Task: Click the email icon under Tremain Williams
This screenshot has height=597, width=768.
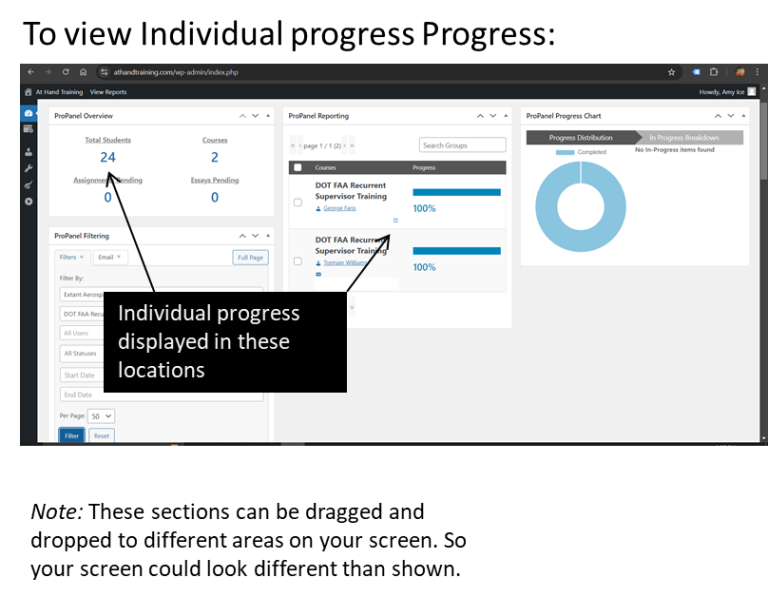Action: pos(319,274)
